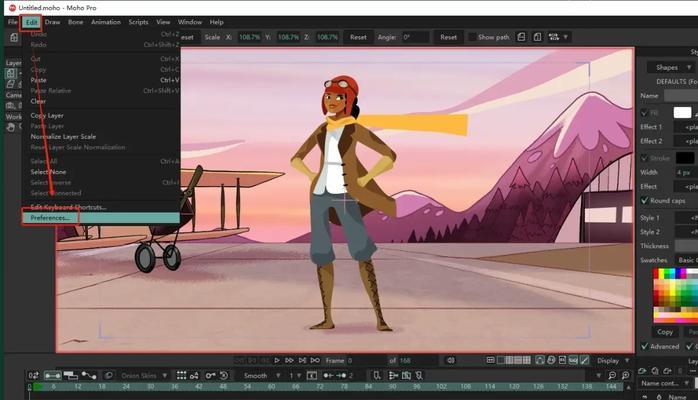Open the Bone menu
Viewport: 698px width, 400px height.
click(75, 22)
